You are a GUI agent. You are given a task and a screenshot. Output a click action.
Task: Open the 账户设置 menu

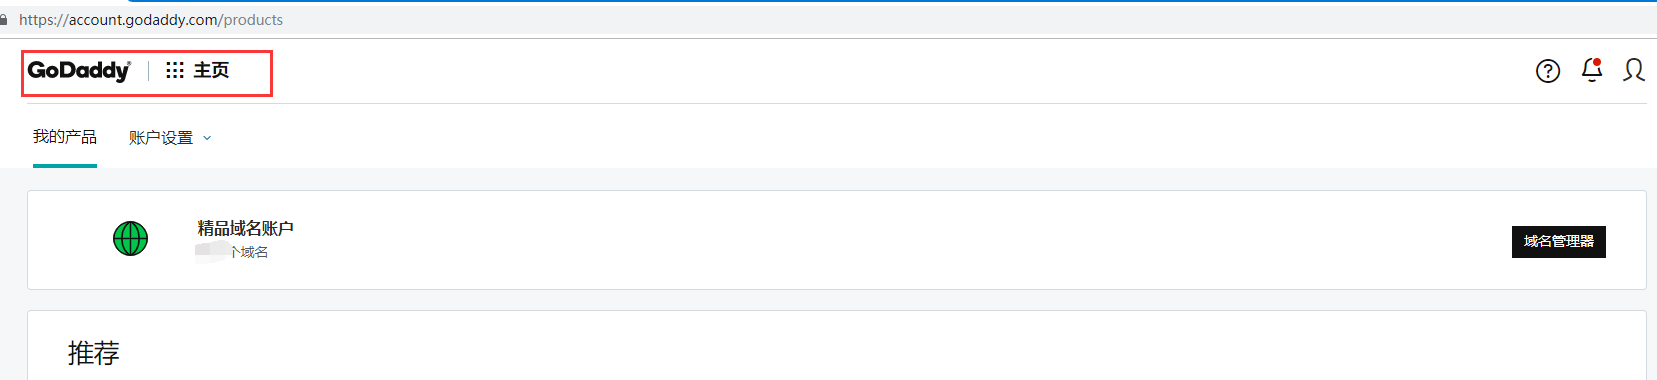tap(161, 138)
